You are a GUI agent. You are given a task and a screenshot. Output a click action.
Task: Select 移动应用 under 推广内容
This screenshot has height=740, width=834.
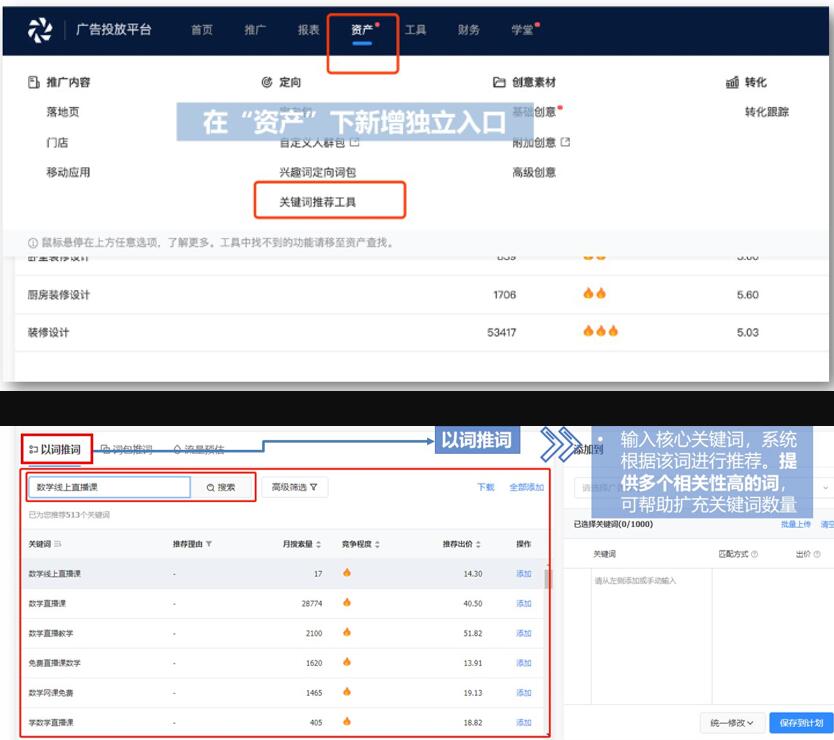pos(68,172)
